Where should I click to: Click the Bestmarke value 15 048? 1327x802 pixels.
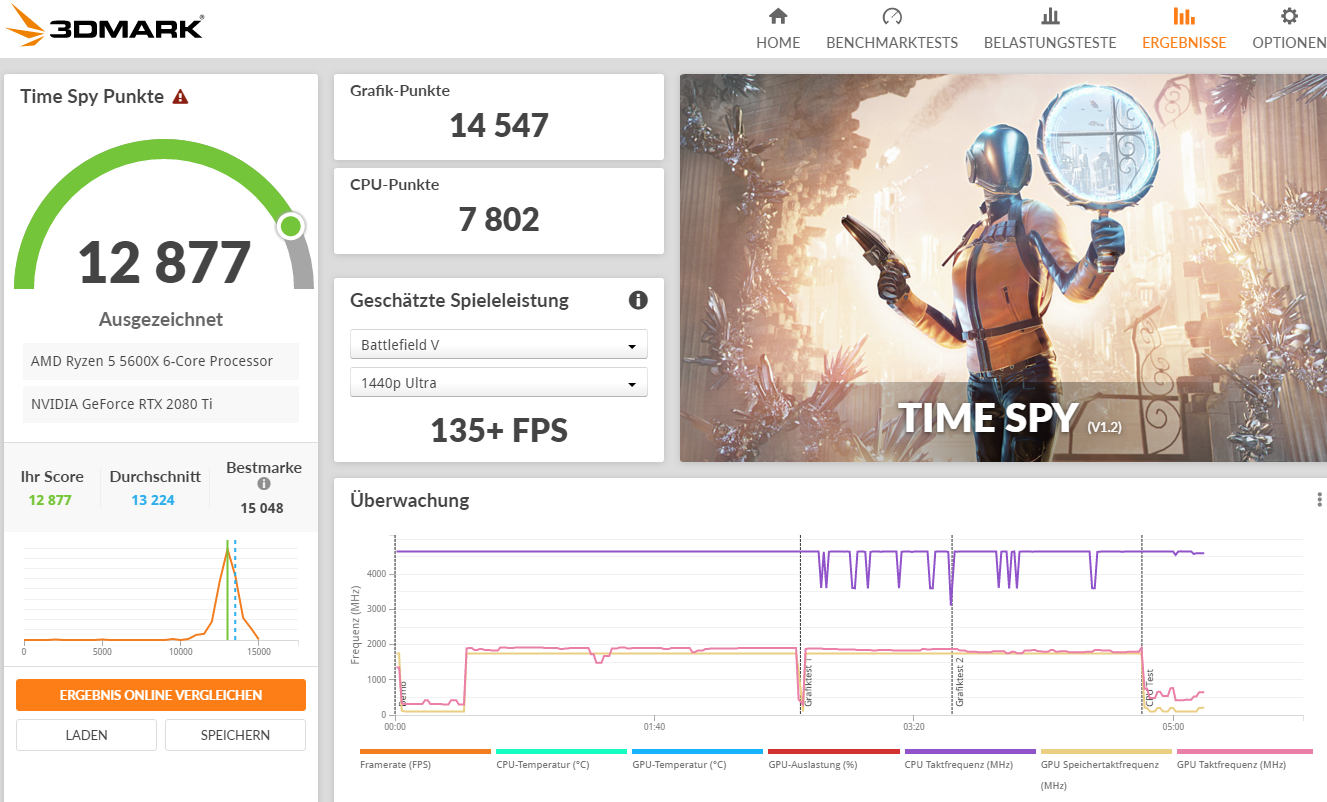(262, 508)
